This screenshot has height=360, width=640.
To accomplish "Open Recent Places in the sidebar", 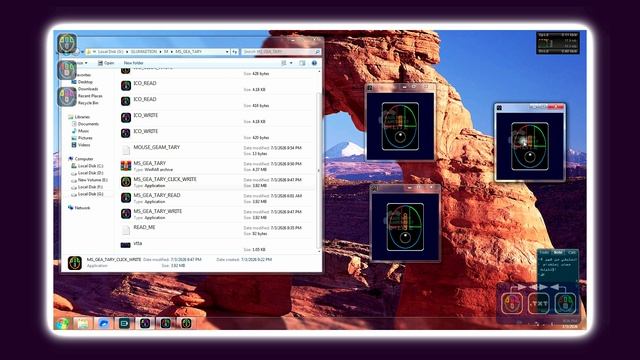I will tap(90, 96).
